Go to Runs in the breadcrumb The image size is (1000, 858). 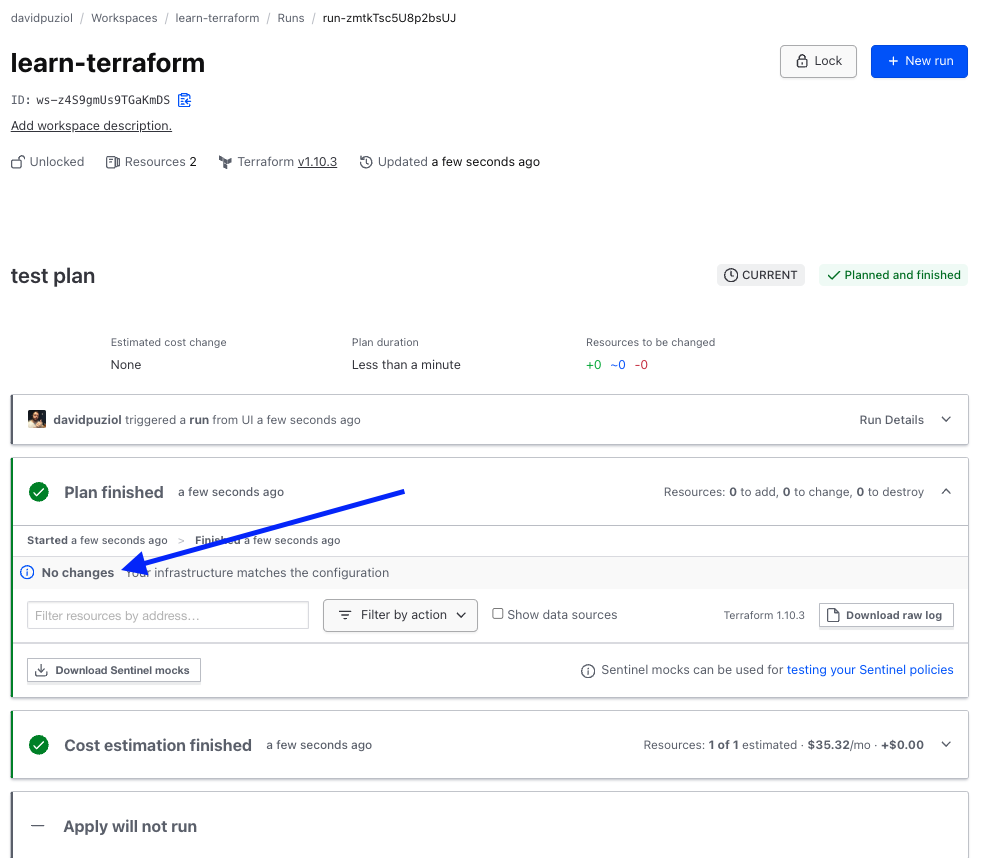click(291, 18)
